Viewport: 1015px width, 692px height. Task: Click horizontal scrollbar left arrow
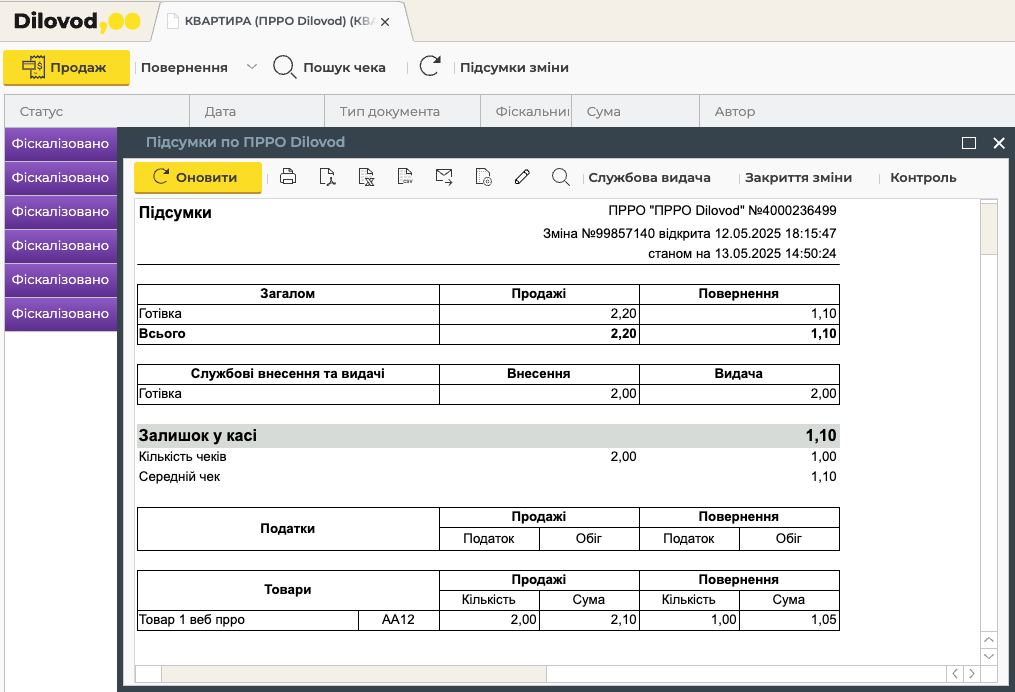pos(955,674)
